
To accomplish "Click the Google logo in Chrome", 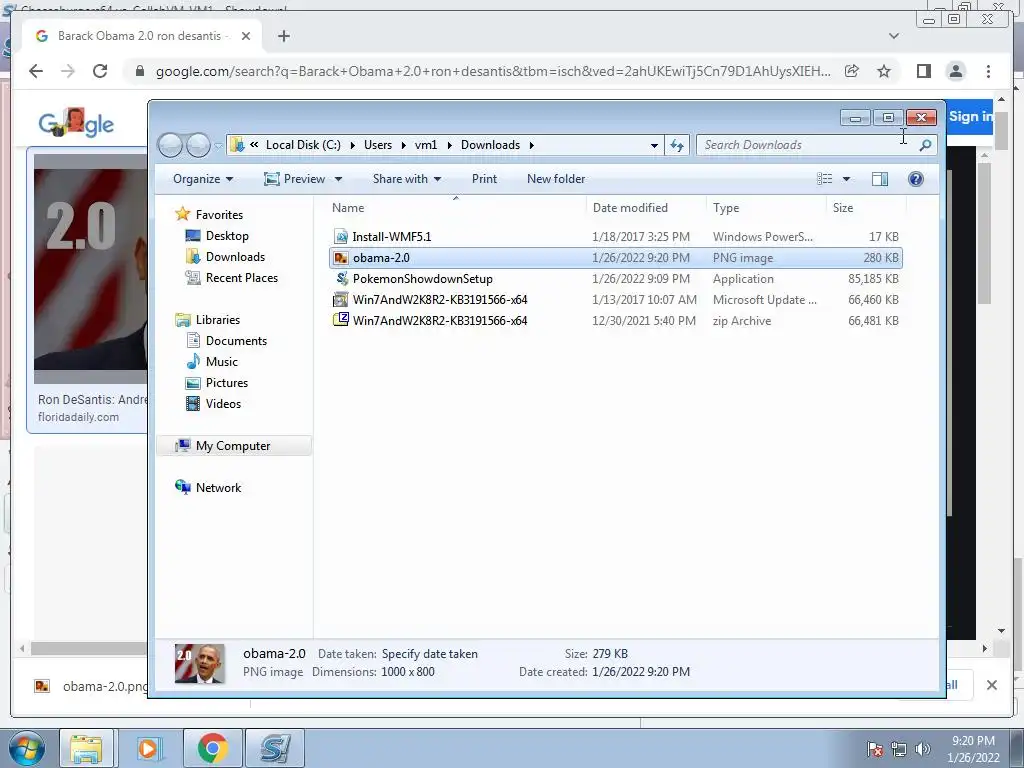I will [x=76, y=123].
